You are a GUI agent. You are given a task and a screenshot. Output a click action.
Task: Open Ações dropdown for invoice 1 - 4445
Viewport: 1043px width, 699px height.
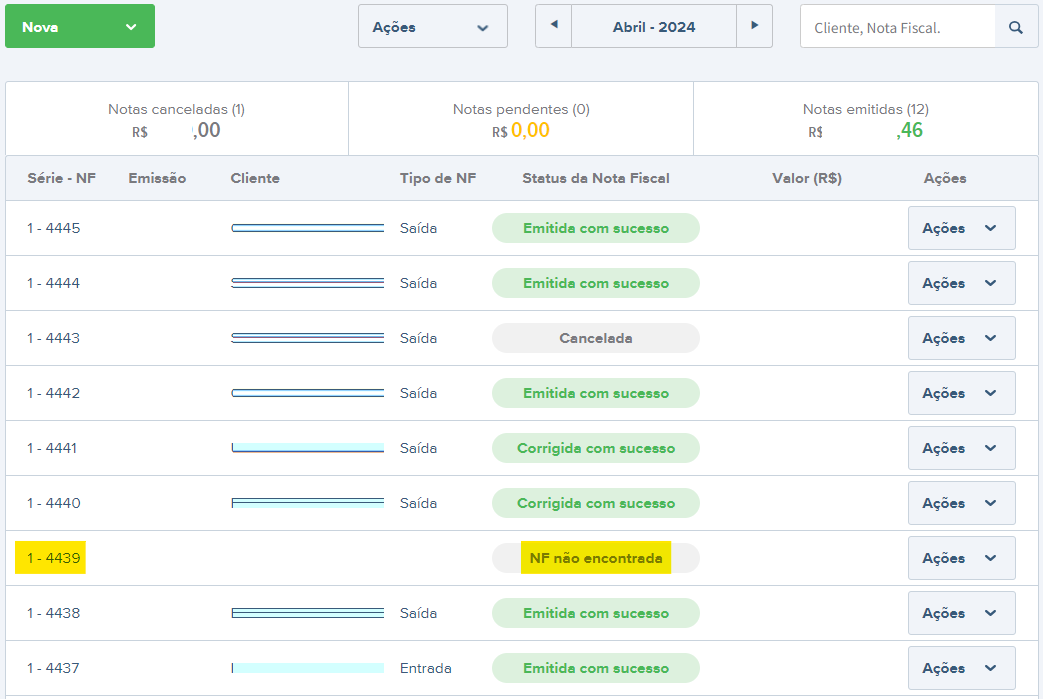(x=961, y=228)
